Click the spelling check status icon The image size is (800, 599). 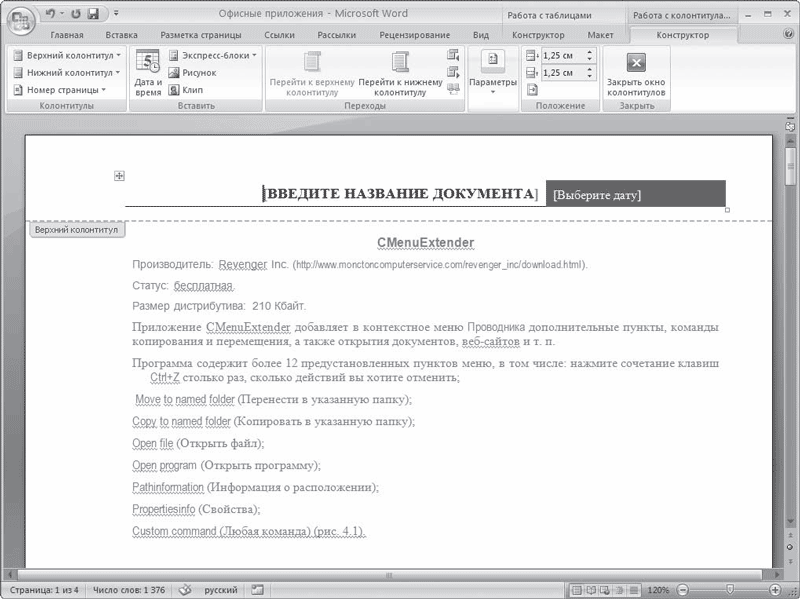(x=185, y=590)
